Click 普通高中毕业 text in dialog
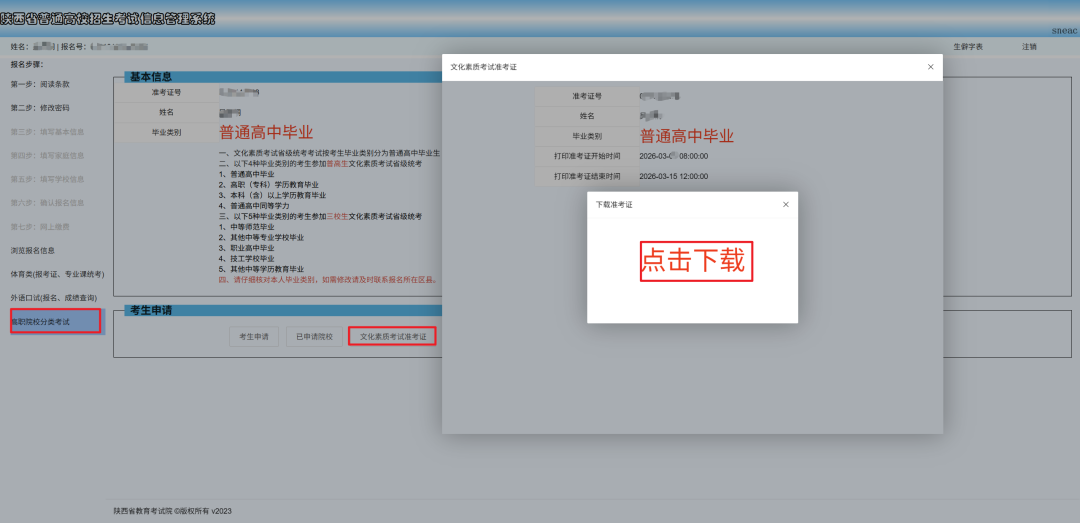Viewport: 1080px width, 523px height. click(687, 136)
